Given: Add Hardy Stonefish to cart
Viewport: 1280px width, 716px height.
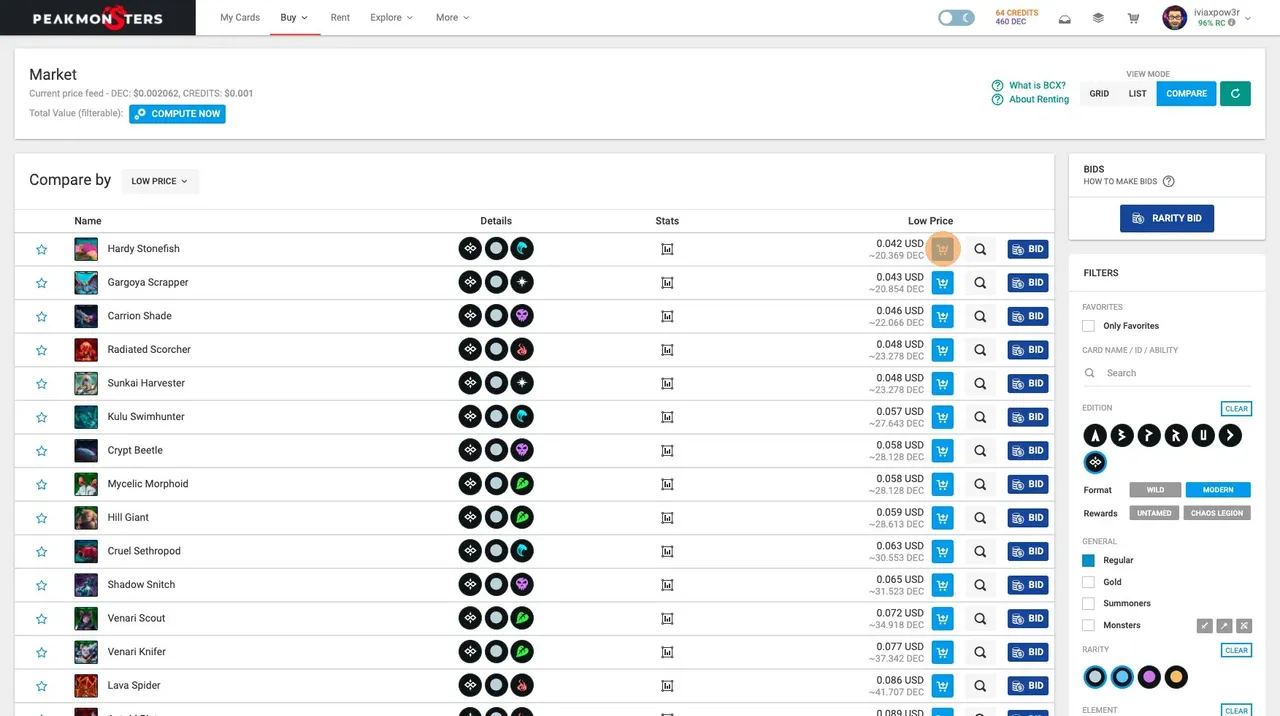Looking at the screenshot, I should [x=942, y=249].
